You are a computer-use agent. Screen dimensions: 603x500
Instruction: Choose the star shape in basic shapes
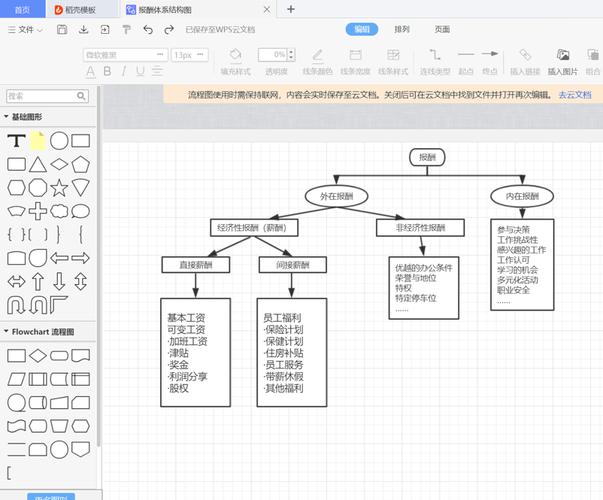[59, 187]
